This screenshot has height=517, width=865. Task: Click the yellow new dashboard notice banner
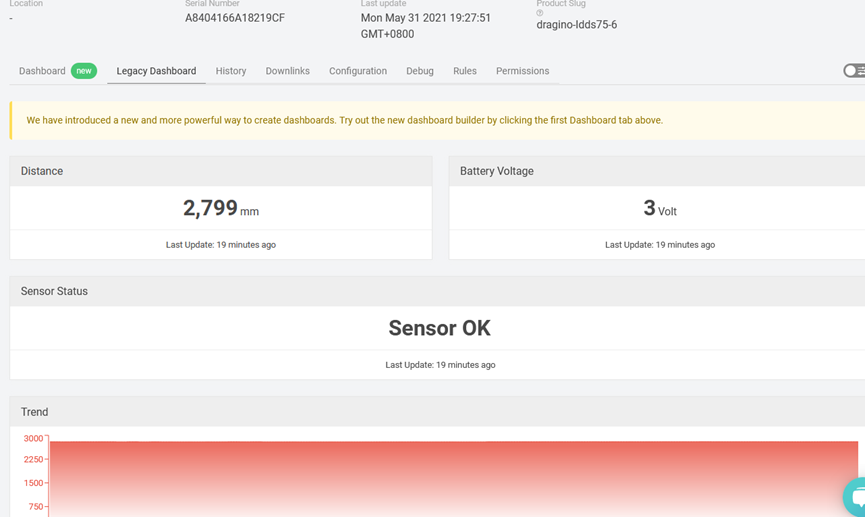tap(437, 120)
